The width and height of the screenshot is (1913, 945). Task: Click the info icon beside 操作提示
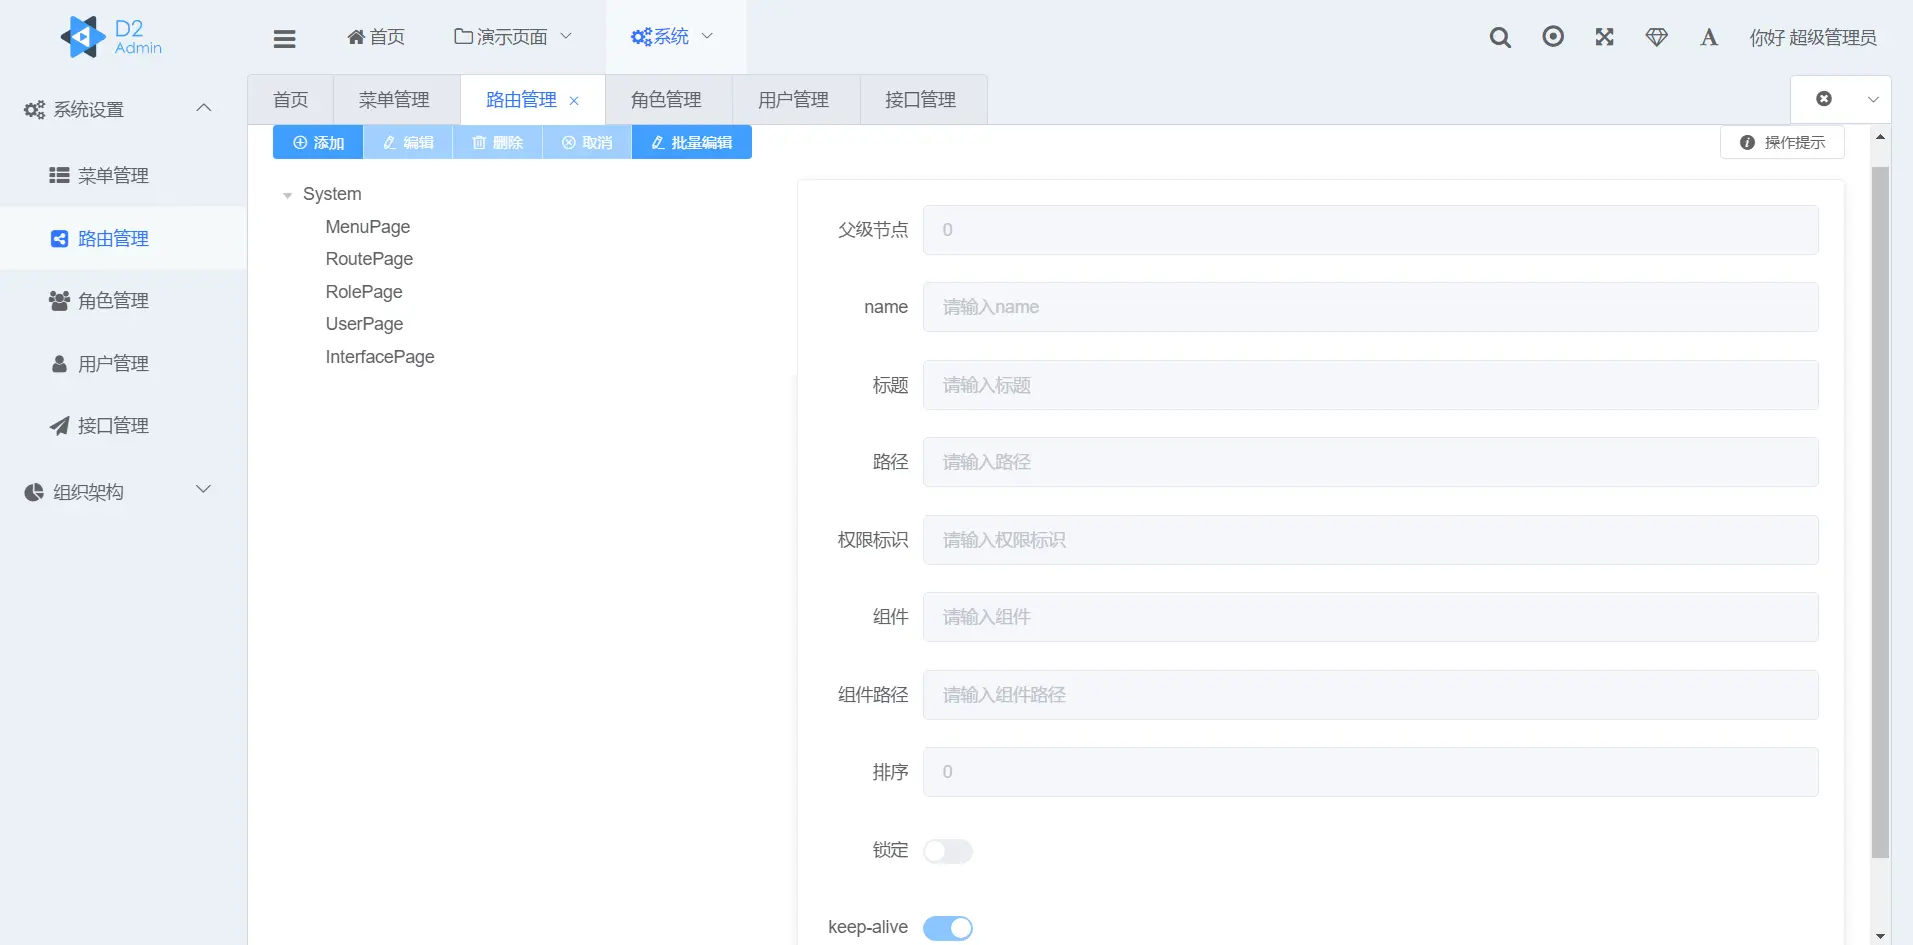1747,143
